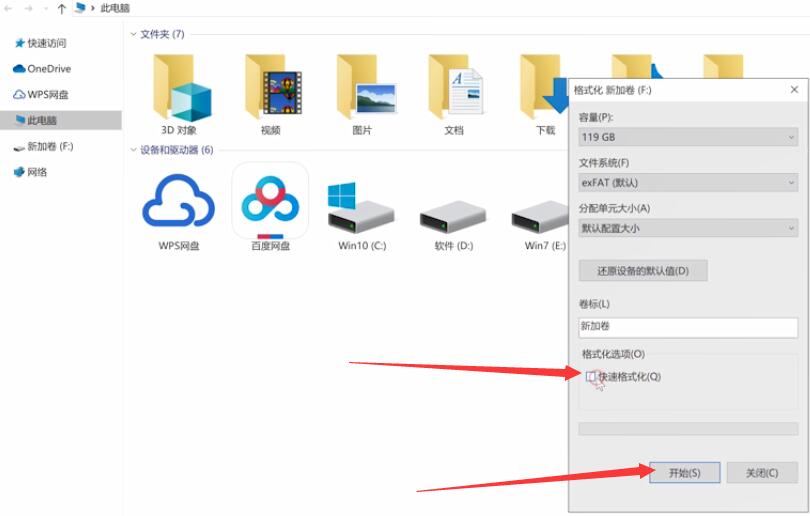Image resolution: width=810 pixels, height=516 pixels.
Task: Open OneDrive in the sidebar
Action: click(42, 69)
